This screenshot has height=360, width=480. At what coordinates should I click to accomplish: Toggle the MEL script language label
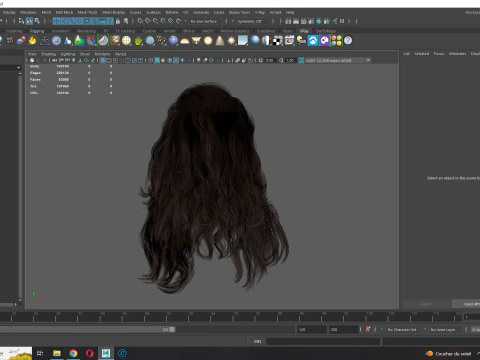(x=258, y=341)
